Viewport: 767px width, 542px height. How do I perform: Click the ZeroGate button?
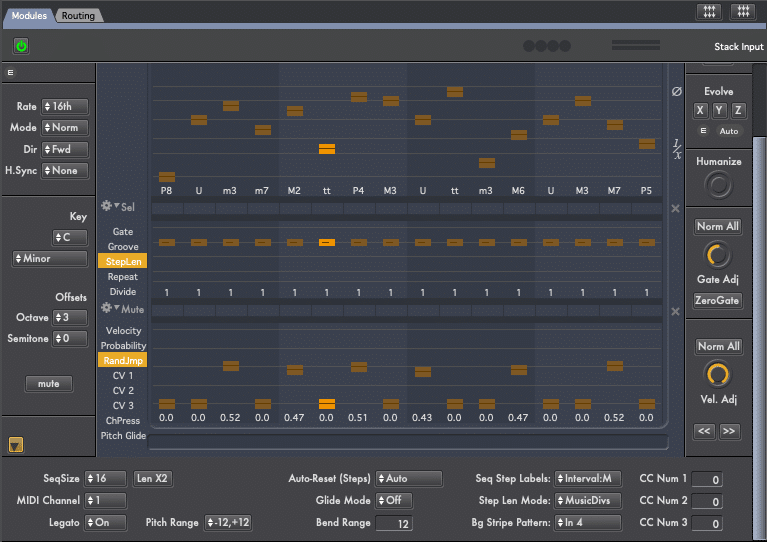point(718,300)
